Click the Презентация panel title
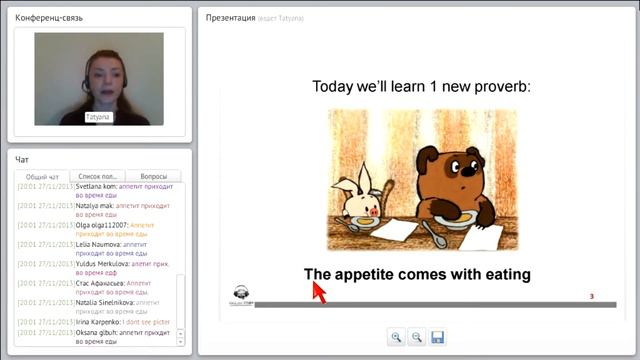The height and width of the screenshot is (360, 640). point(231,18)
